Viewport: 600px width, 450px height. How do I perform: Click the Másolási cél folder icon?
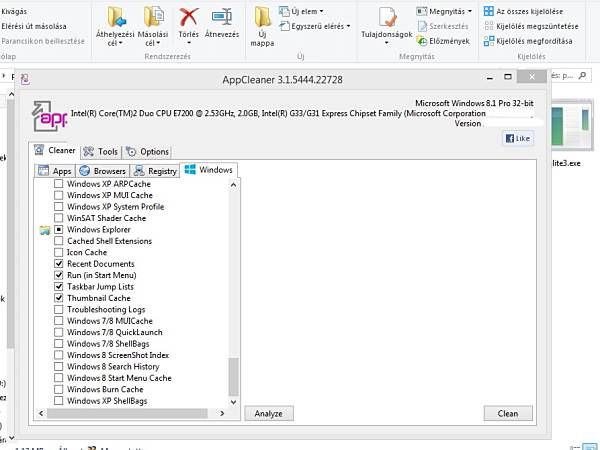tap(153, 17)
